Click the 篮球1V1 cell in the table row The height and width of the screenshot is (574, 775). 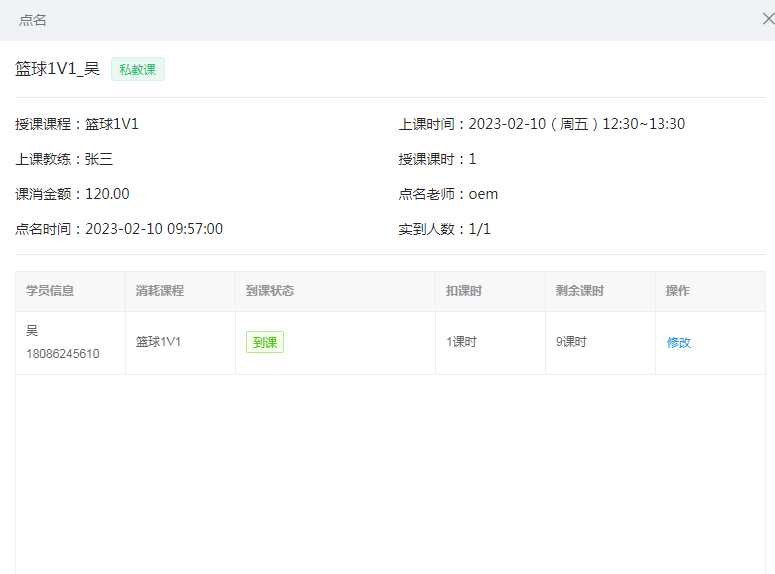pos(158,342)
